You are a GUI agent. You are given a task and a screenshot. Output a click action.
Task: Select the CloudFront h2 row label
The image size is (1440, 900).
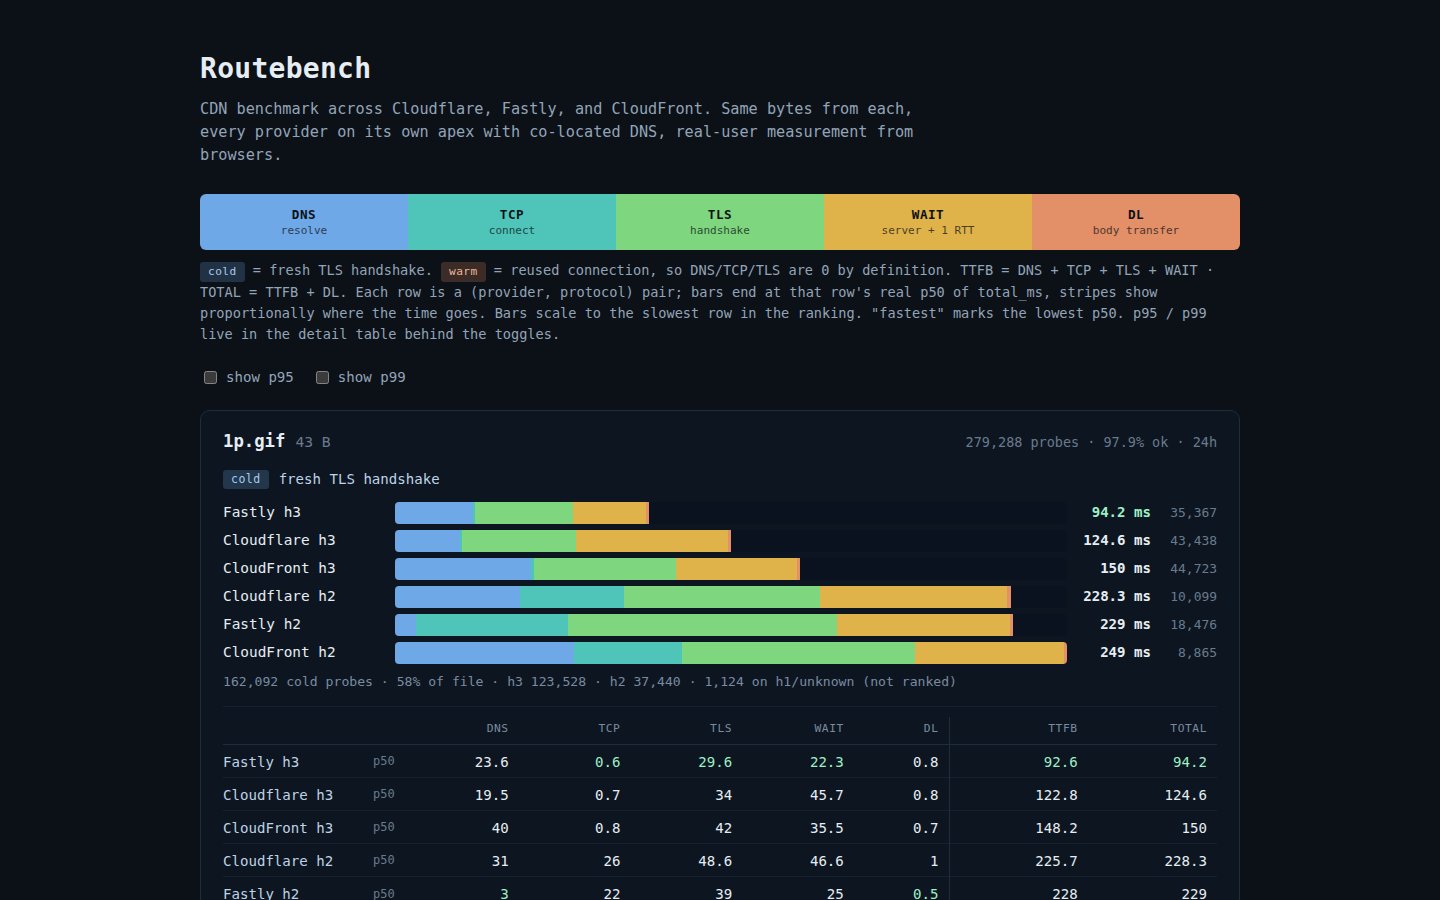(281, 652)
